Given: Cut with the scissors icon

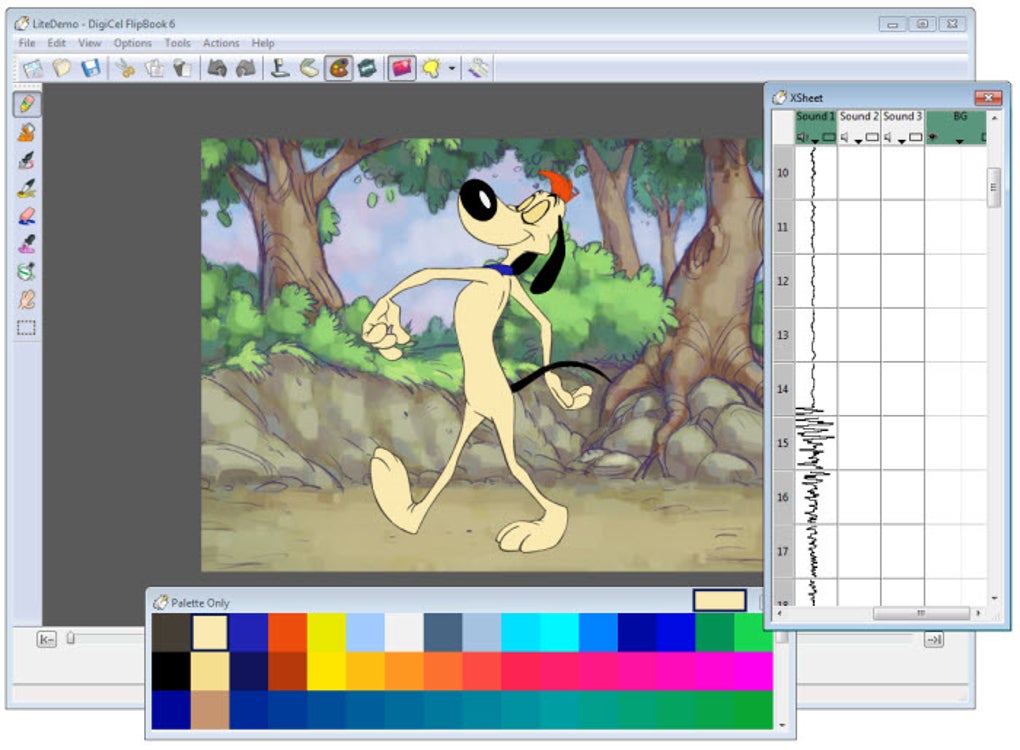Looking at the screenshot, I should coord(124,68).
